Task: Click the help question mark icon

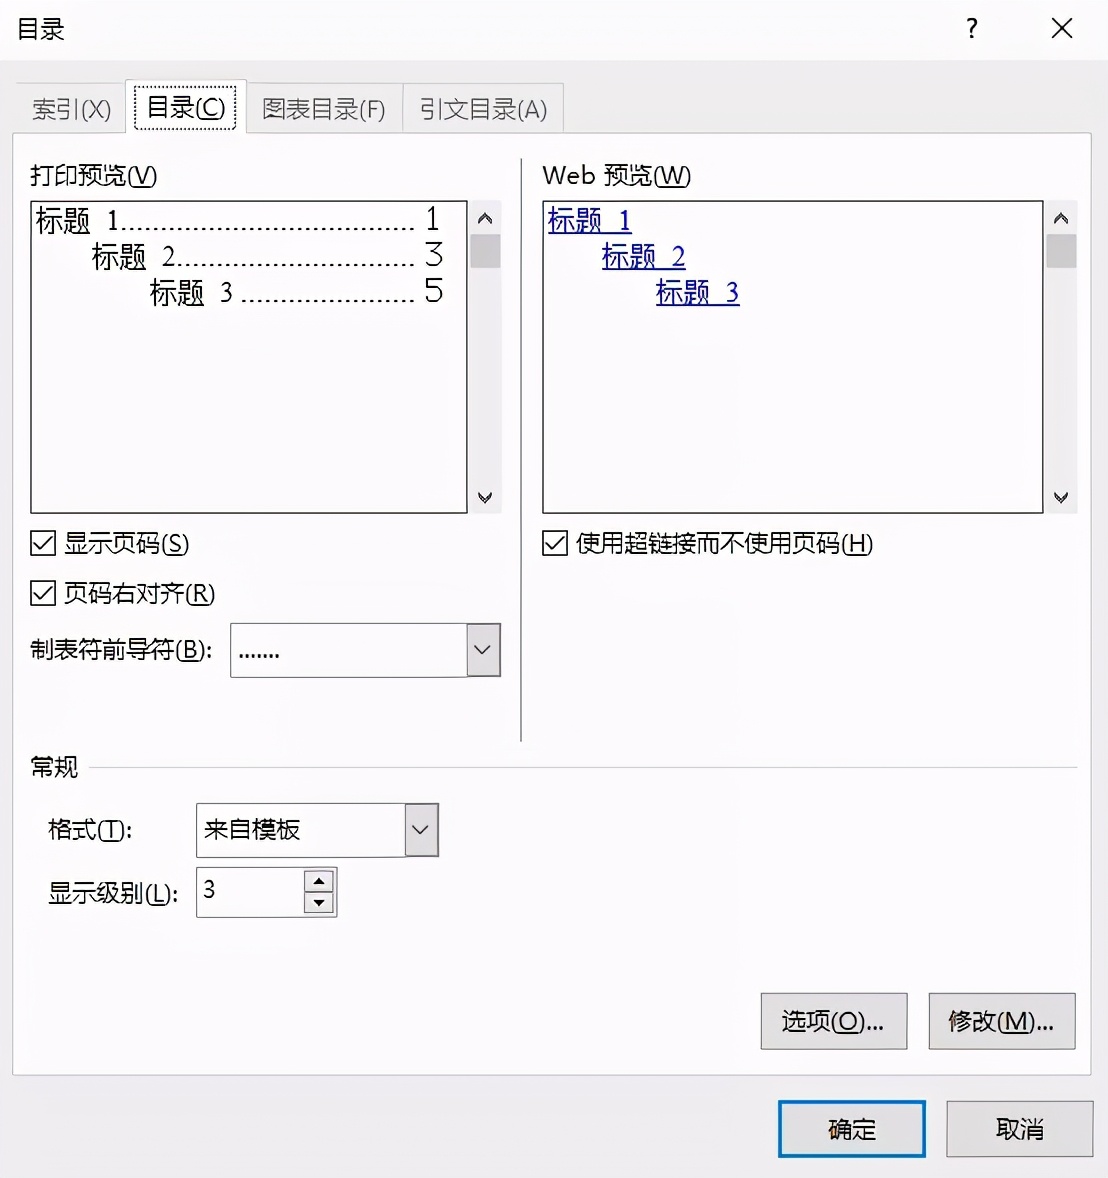Action: pyautogui.click(x=971, y=29)
